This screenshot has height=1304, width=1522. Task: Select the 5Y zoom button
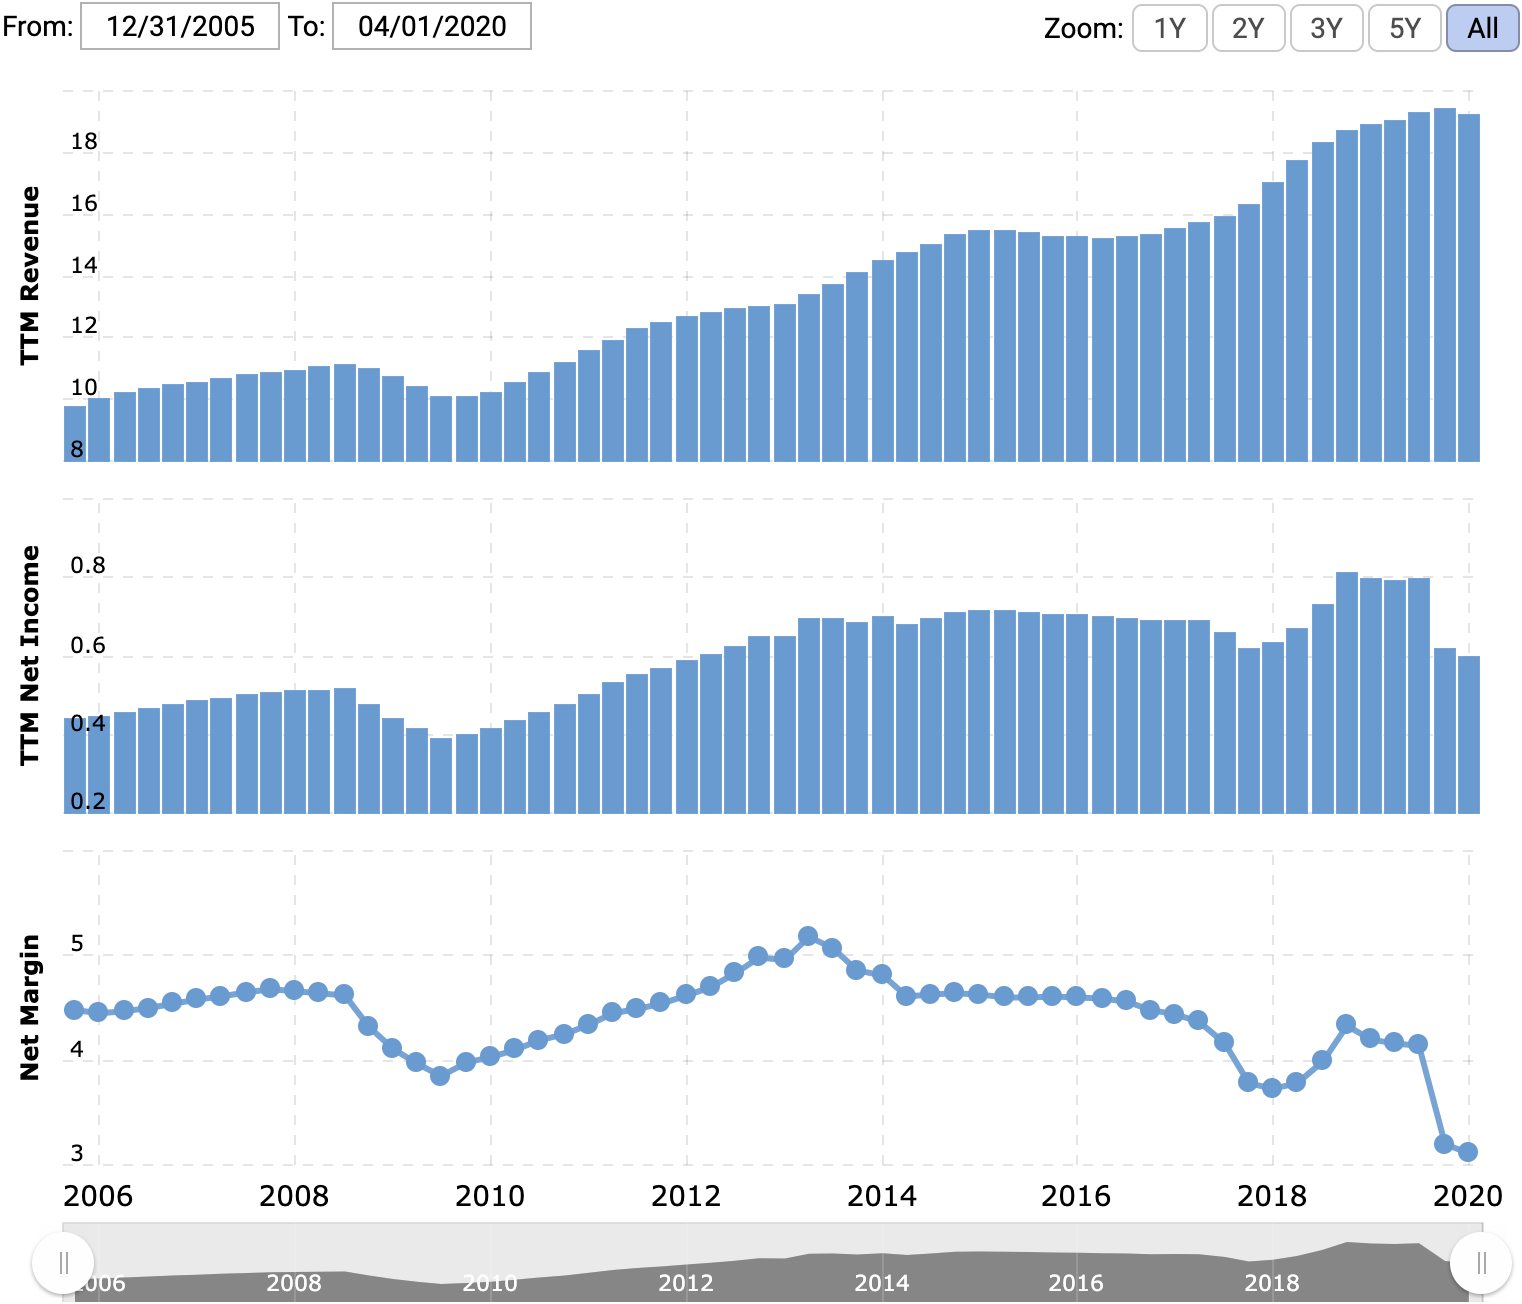1404,27
